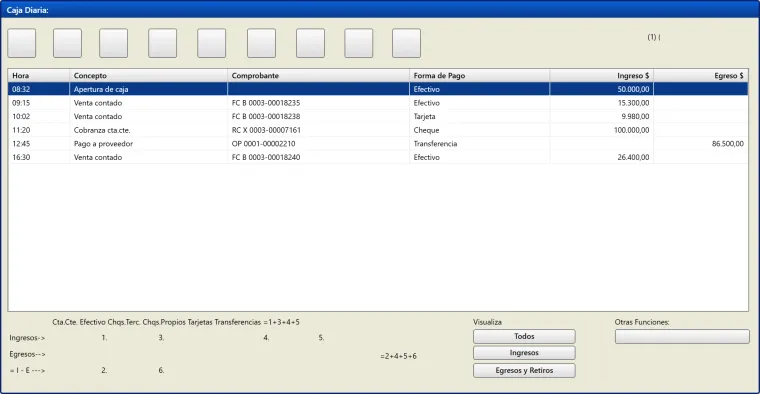Click the Egresos--> totals row label
This screenshot has height=394, width=760.
pos(27,354)
